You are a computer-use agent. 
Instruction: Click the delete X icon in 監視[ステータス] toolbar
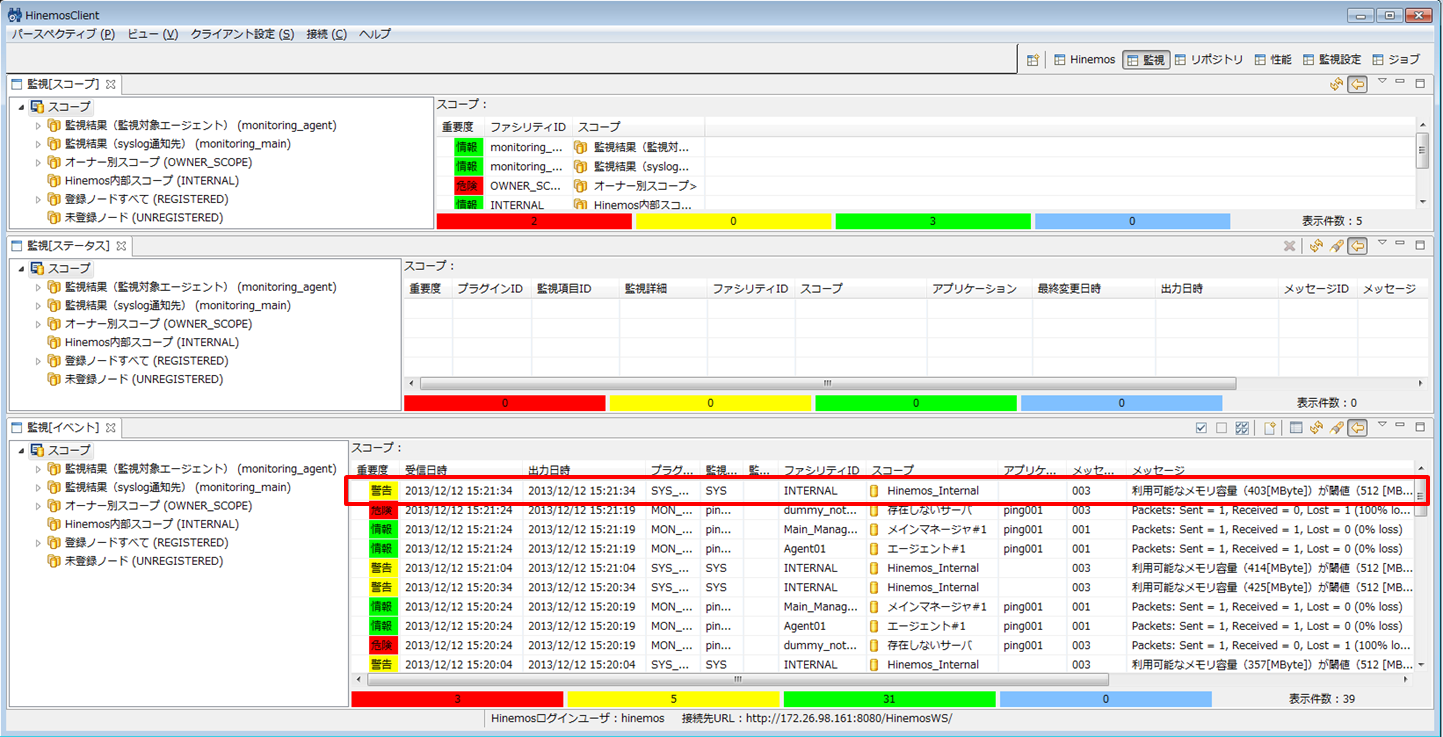click(1290, 246)
